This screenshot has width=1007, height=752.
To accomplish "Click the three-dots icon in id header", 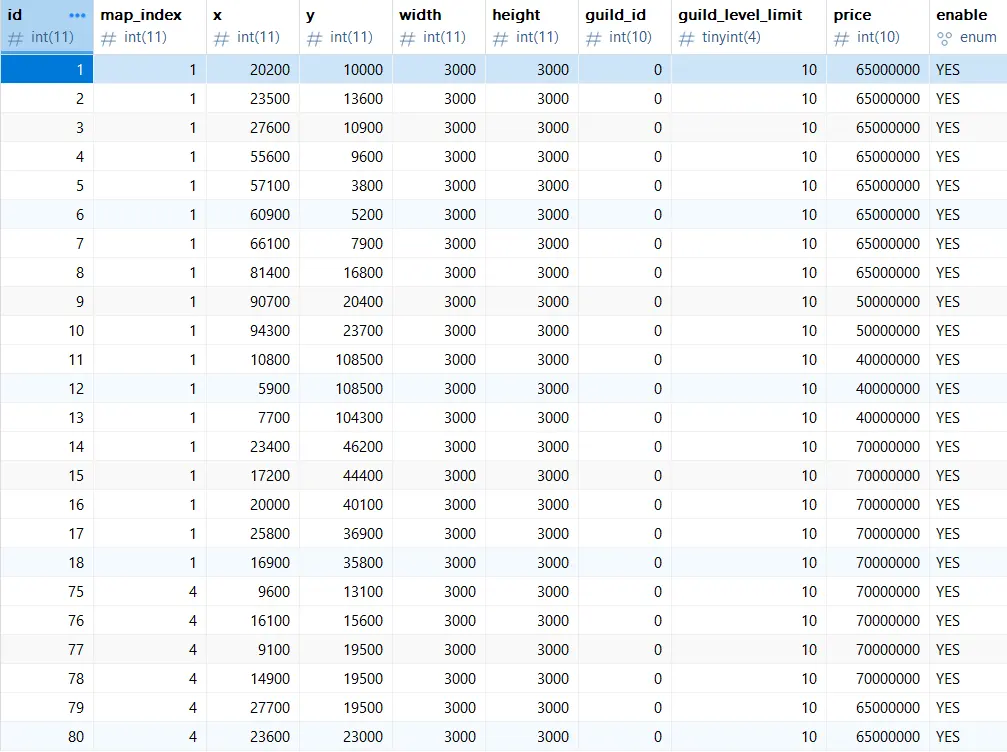I will click(77, 16).
